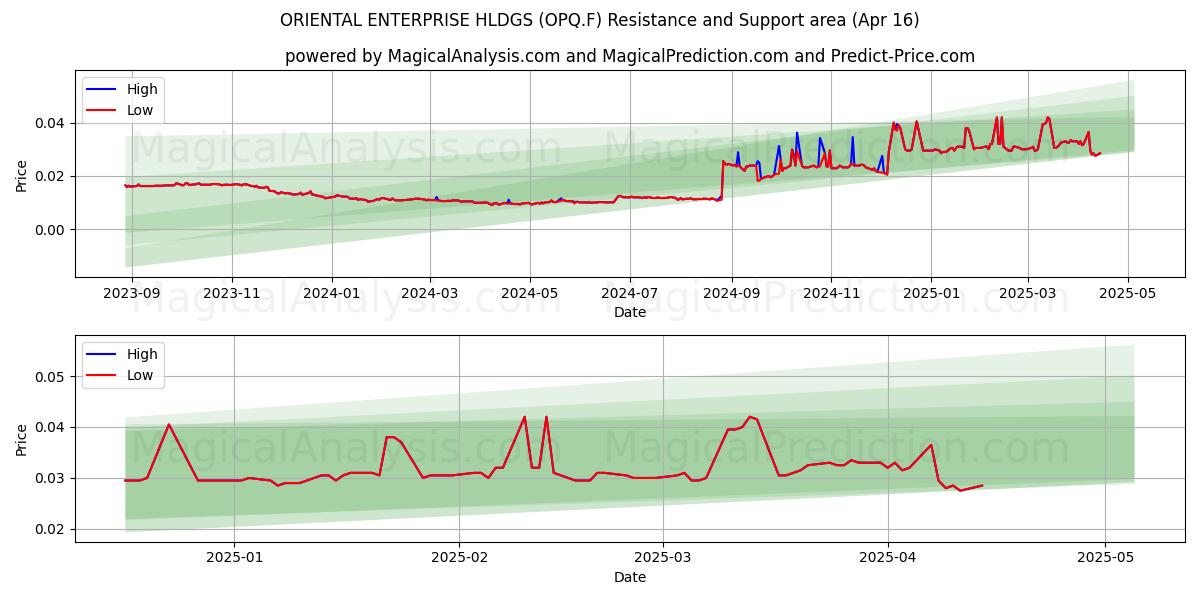Screen dimensions: 1200x600
Task: Click the 2025-02 tick label on bottom chart
Action: click(459, 559)
